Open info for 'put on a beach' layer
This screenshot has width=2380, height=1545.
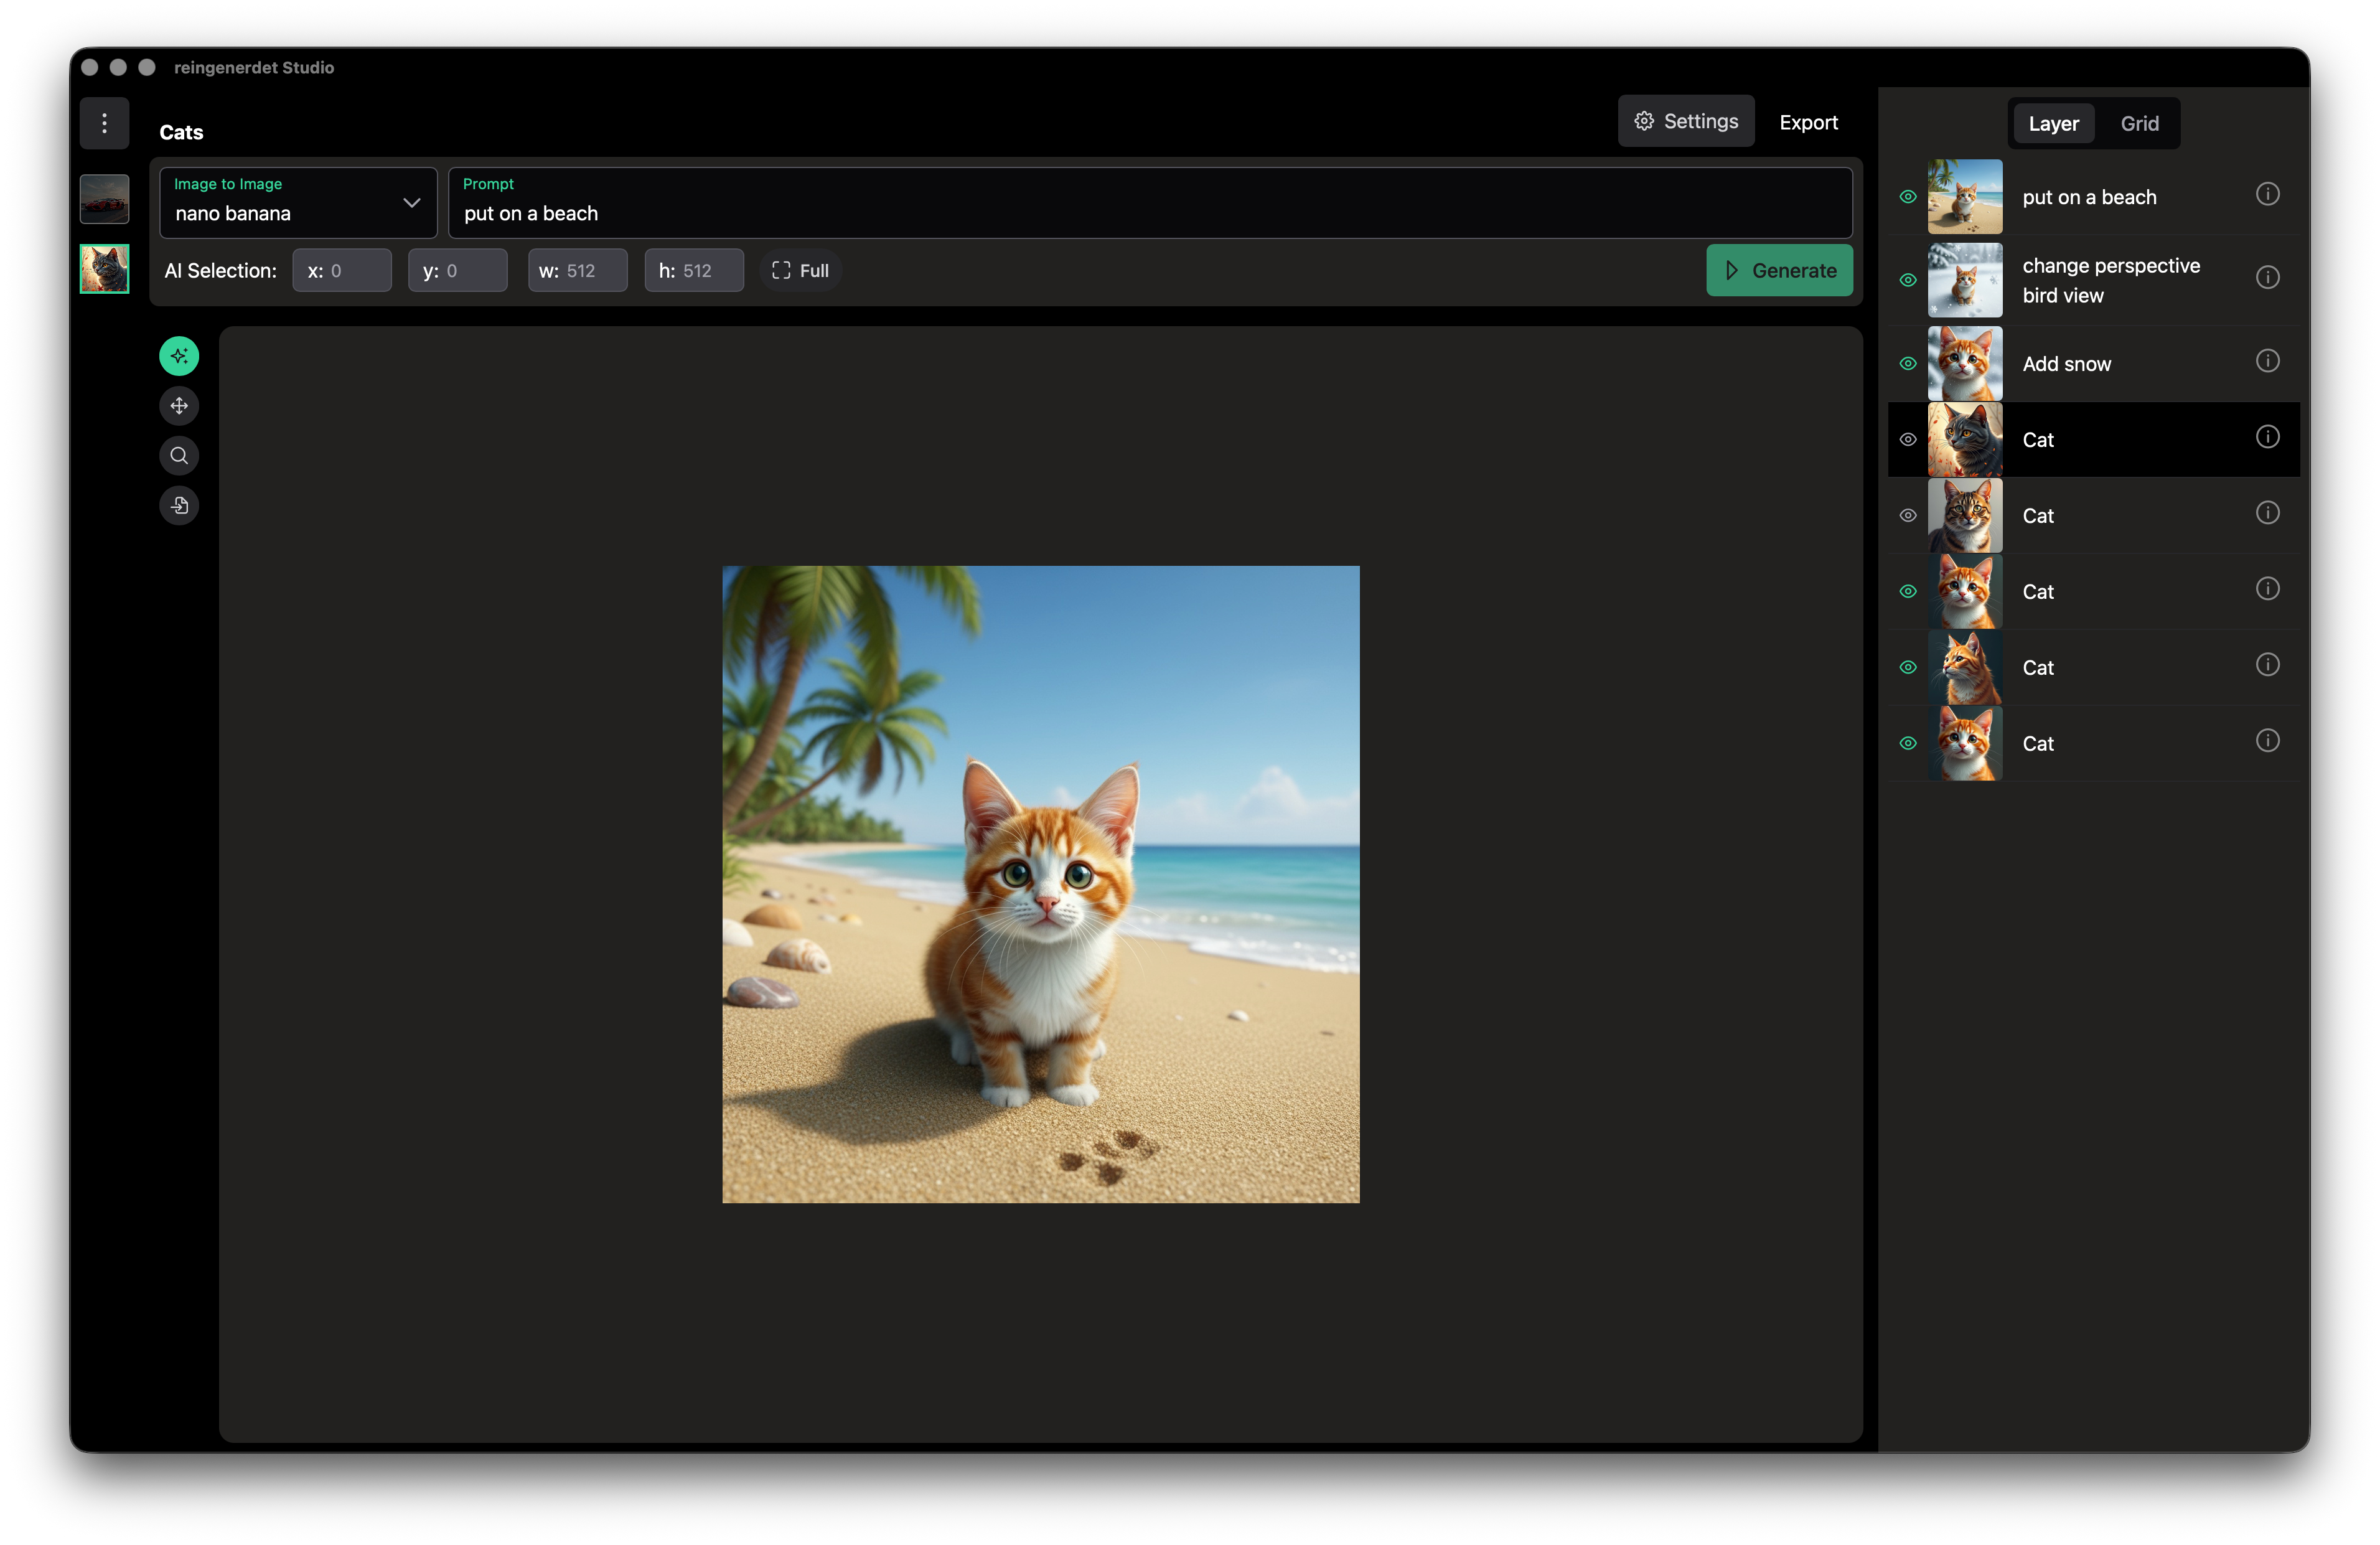pyautogui.click(x=2267, y=194)
